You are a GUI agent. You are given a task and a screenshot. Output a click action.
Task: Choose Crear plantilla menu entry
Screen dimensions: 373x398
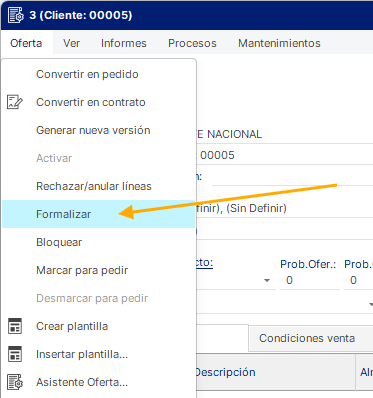[x=98, y=326]
